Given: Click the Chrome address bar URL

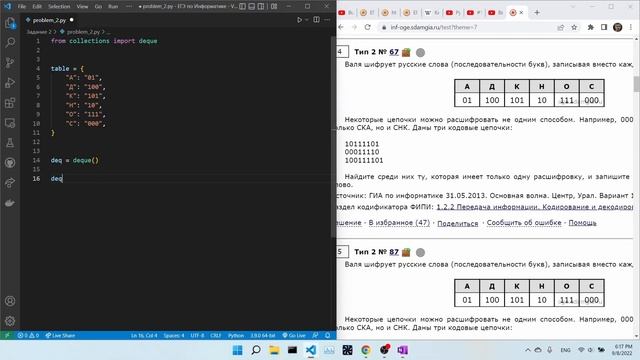Looking at the screenshot, I should 433,27.
